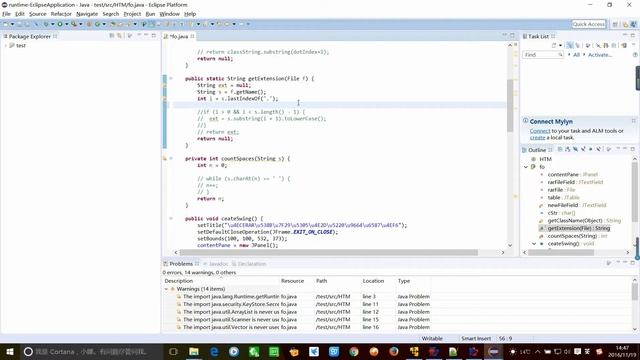Viewport: 640px width, 360px height.
Task: Switch to the Java perspective icon
Action: [625, 24]
